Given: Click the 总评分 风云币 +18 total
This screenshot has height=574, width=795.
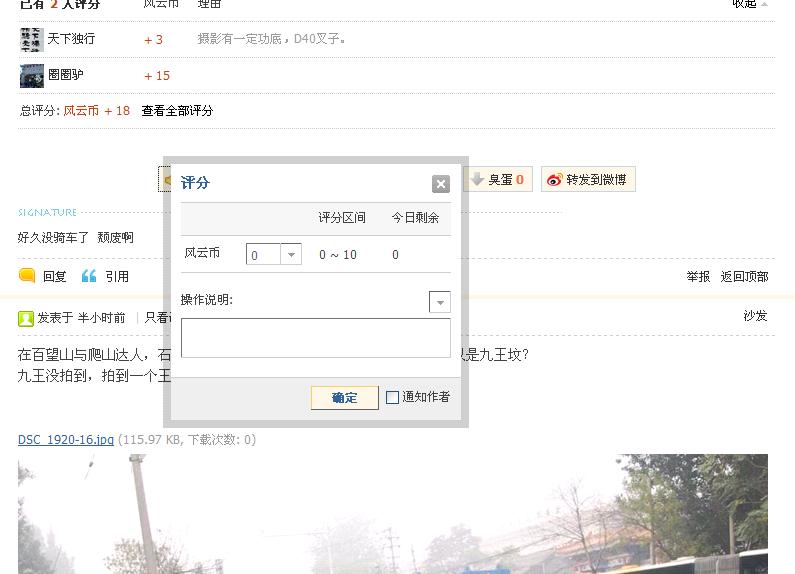Looking at the screenshot, I should (75, 111).
